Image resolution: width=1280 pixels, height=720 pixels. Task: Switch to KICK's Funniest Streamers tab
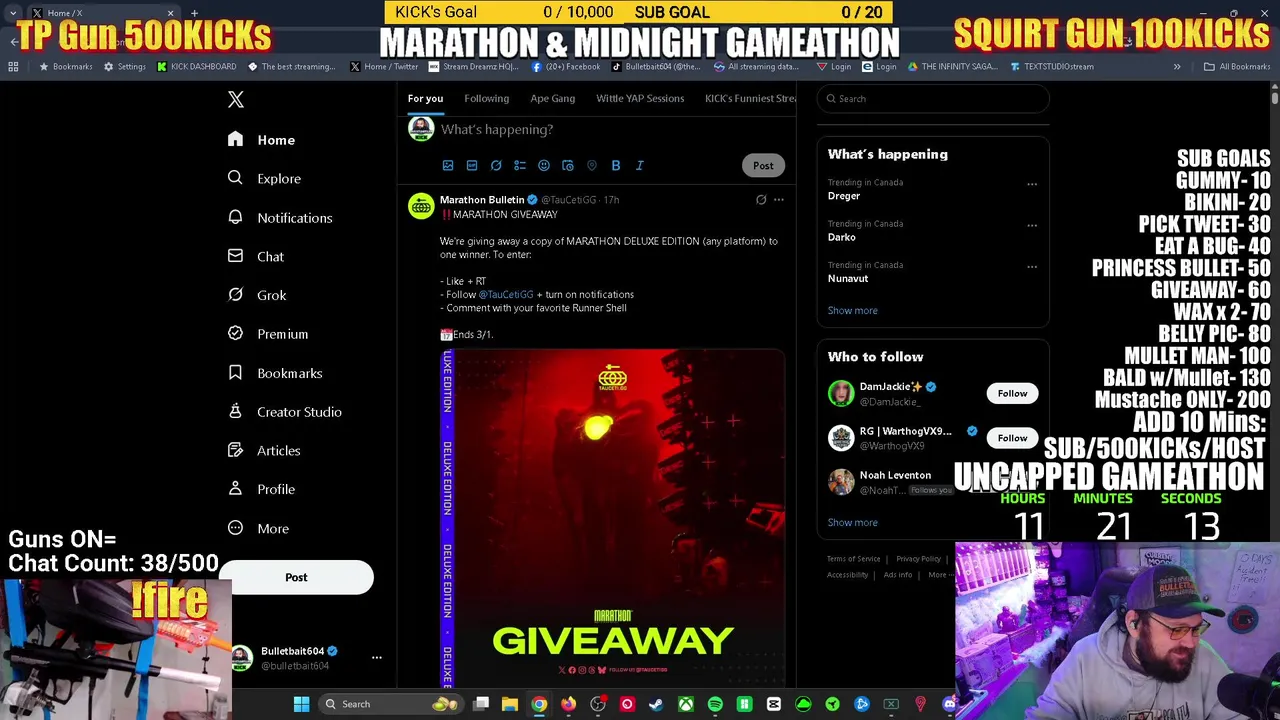pos(750,98)
